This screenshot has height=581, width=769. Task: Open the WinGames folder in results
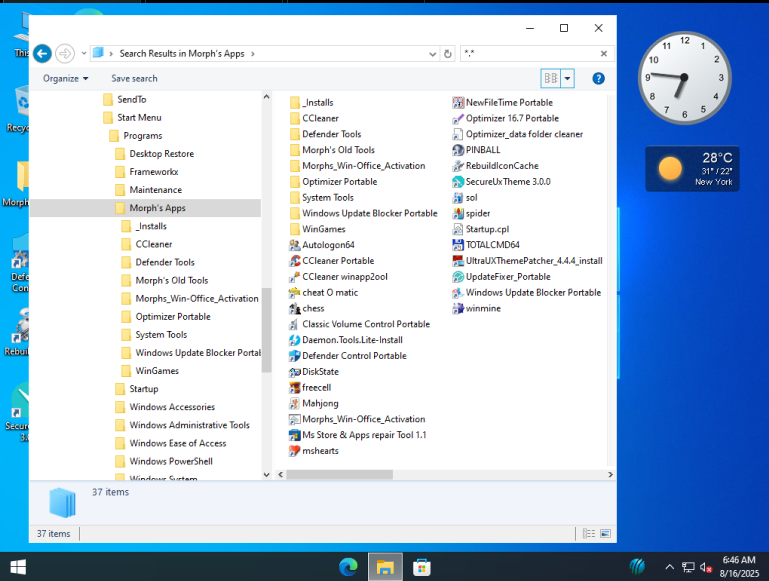(x=318, y=229)
